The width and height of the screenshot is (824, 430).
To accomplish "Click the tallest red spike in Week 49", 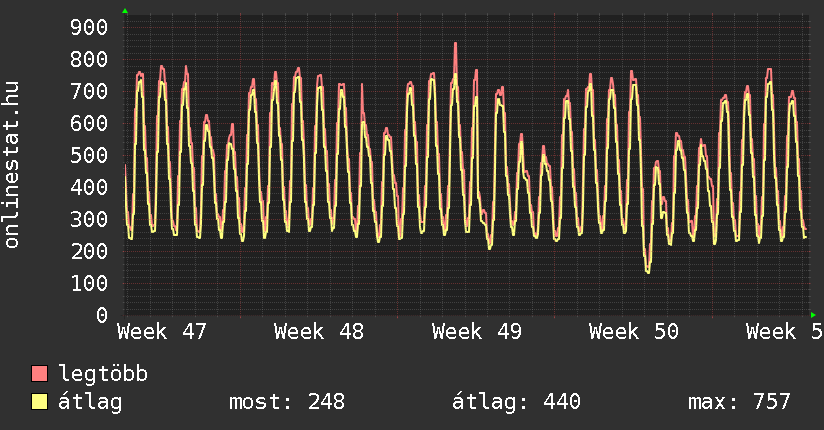I will (x=455, y=45).
